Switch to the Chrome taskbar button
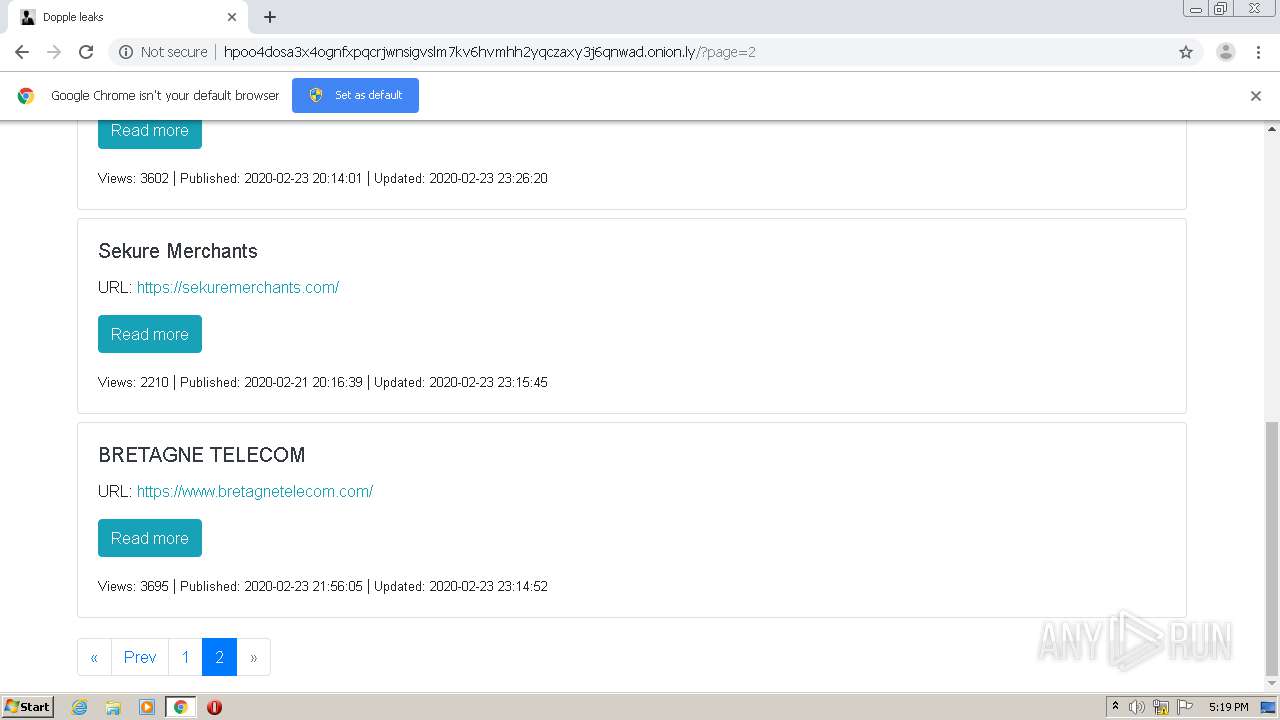This screenshot has width=1280, height=720. tap(181, 707)
